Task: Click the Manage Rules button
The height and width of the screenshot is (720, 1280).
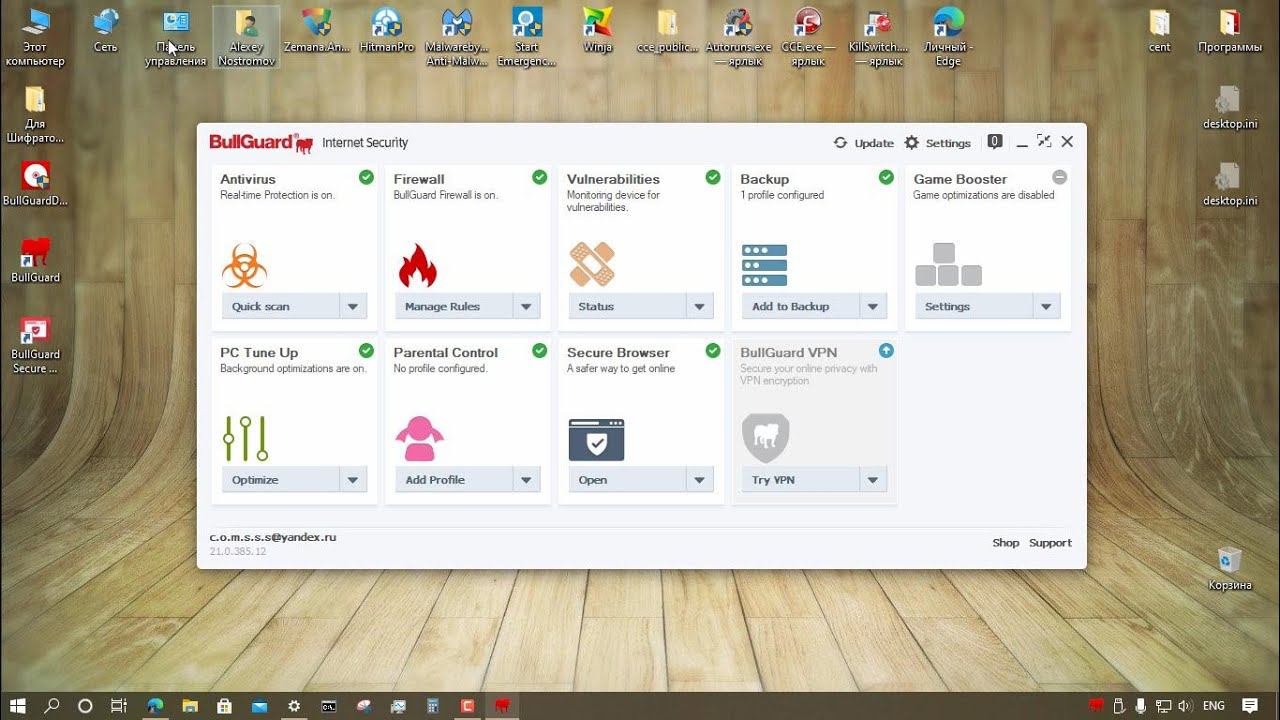Action: (x=454, y=306)
